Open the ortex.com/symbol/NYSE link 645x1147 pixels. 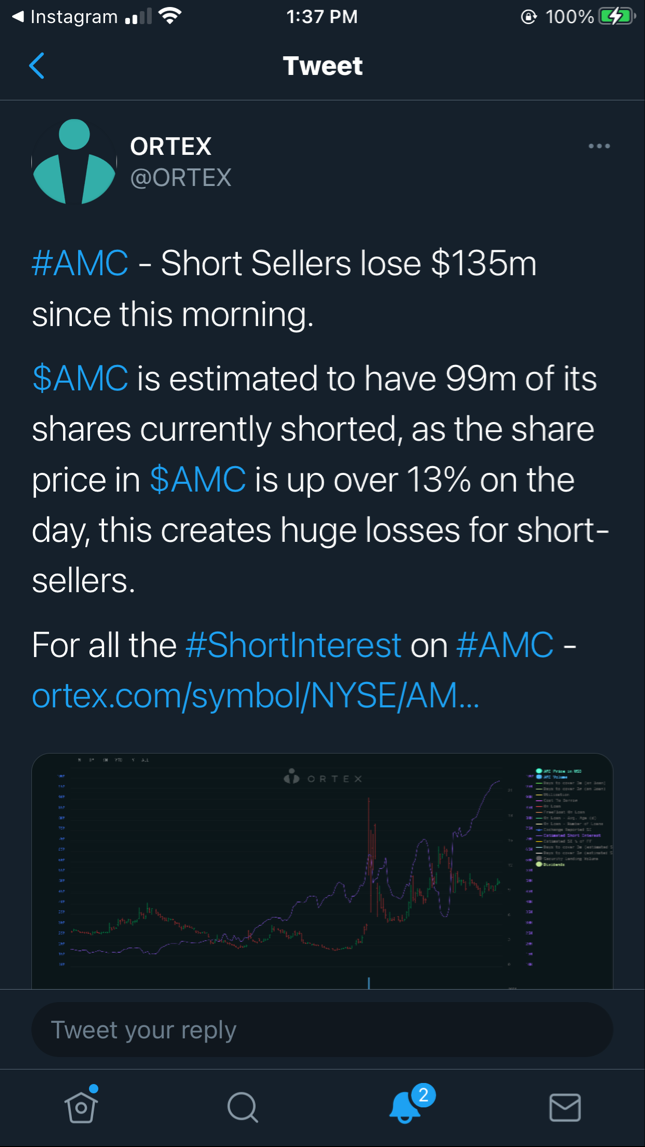pyautogui.click(x=256, y=695)
